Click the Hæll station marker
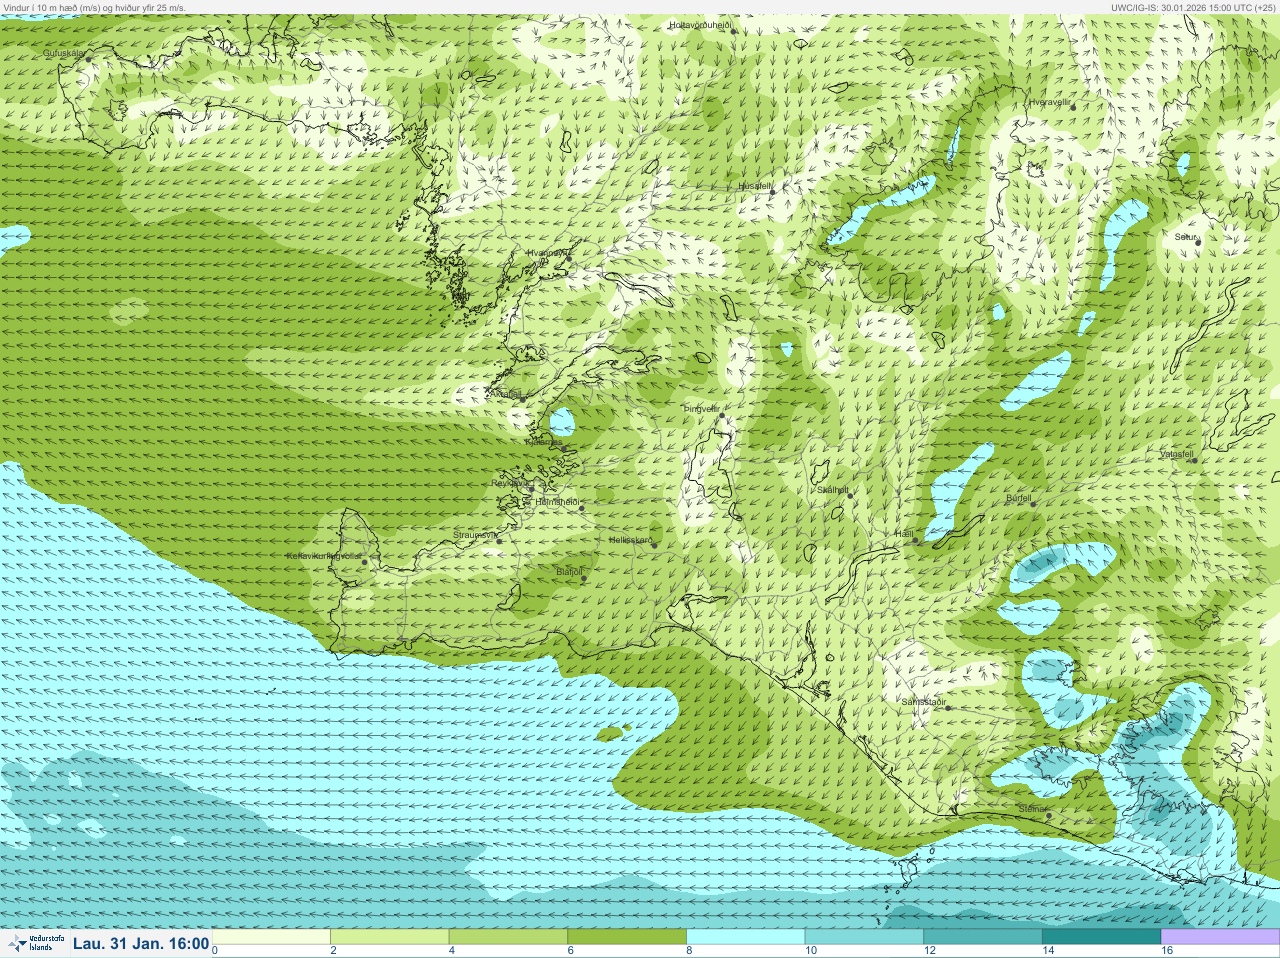Viewport: 1280px width, 958px height. pyautogui.click(x=915, y=540)
